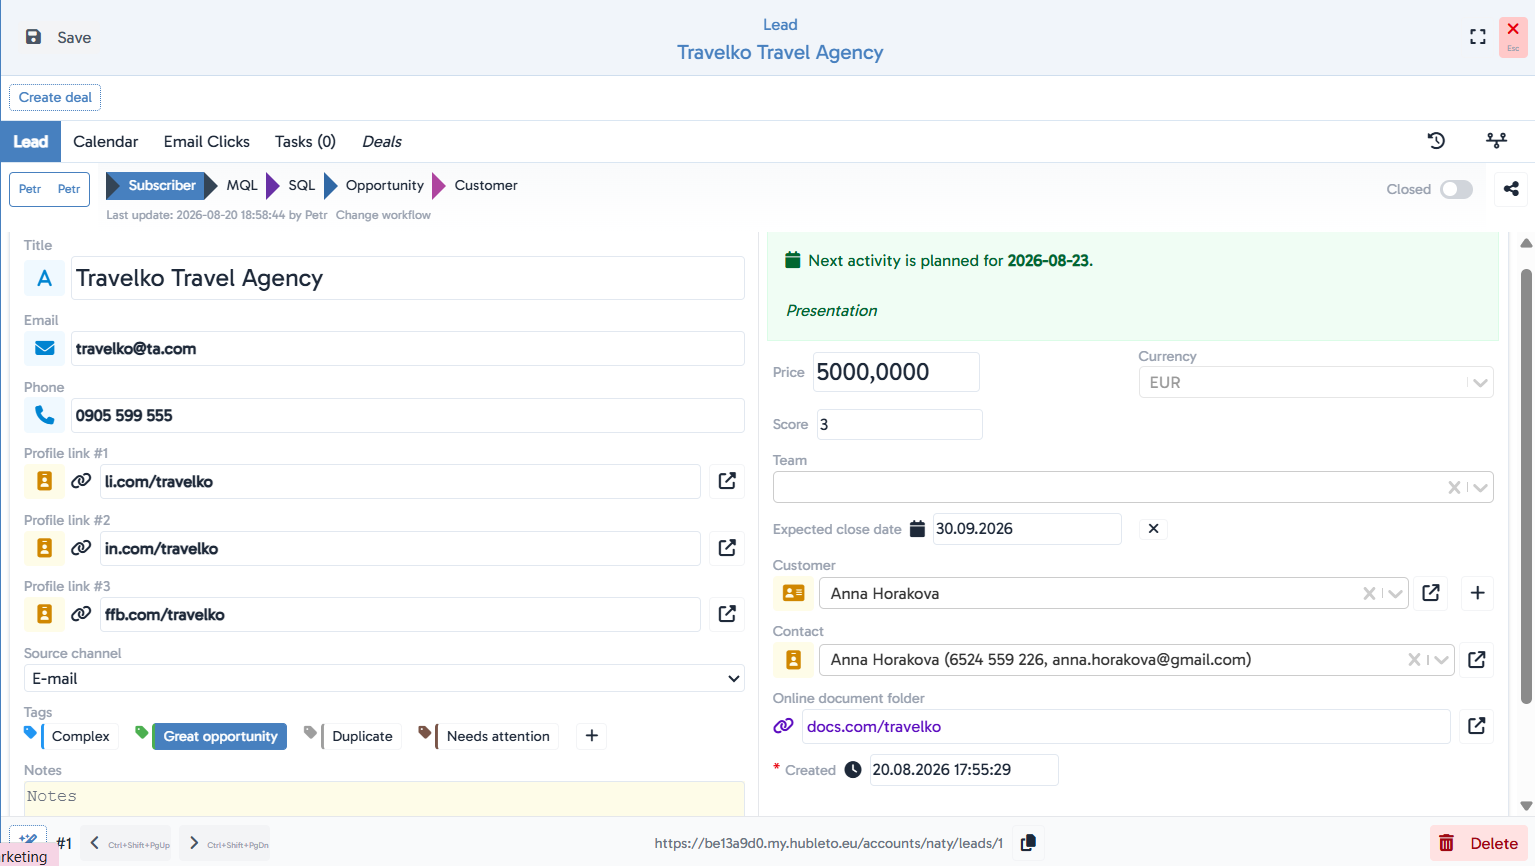Click the Save floppy disk icon
Image resolution: width=1535 pixels, height=866 pixels.
[33, 37]
